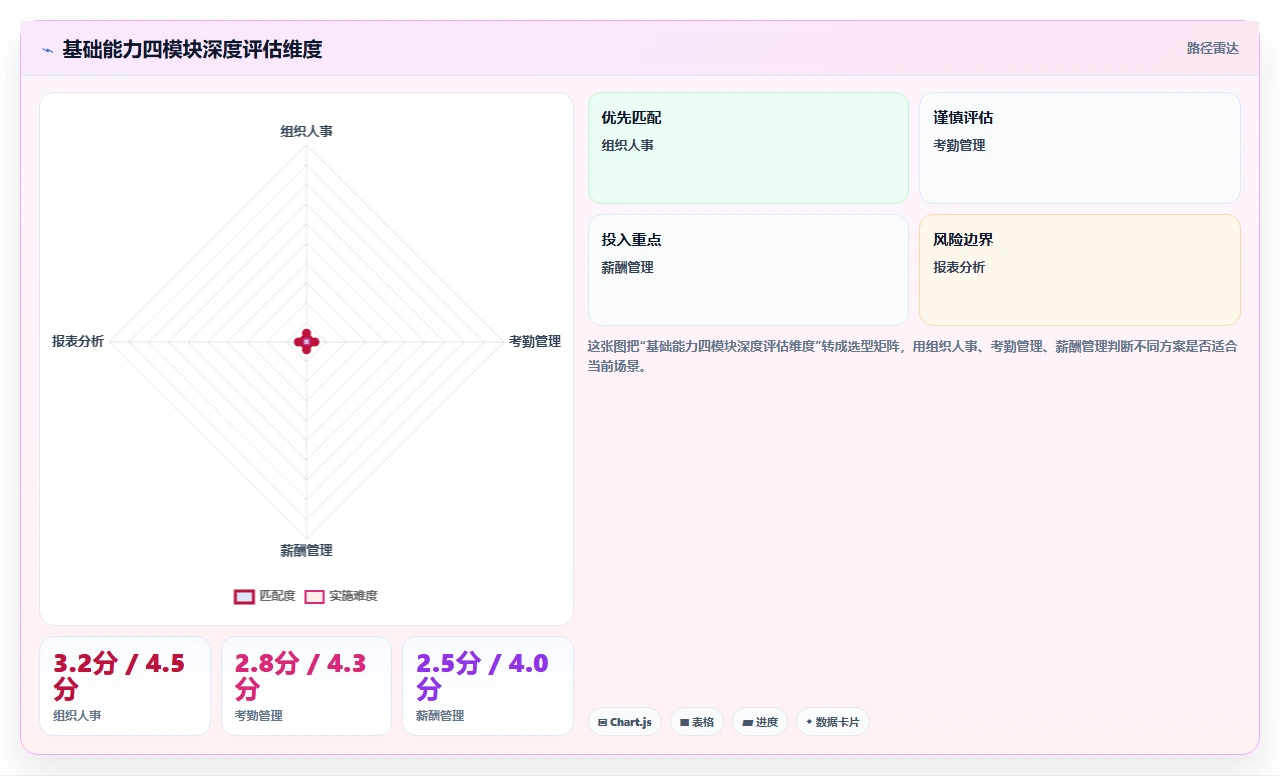Select the 2.5分 / 4.0分 score card
This screenshot has height=776, width=1280.
[x=488, y=686]
